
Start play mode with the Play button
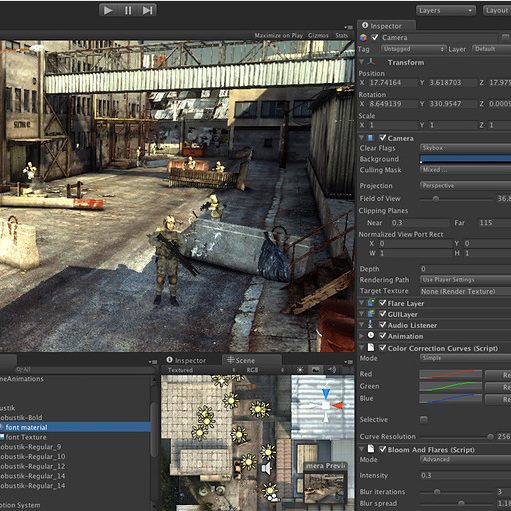click(108, 10)
